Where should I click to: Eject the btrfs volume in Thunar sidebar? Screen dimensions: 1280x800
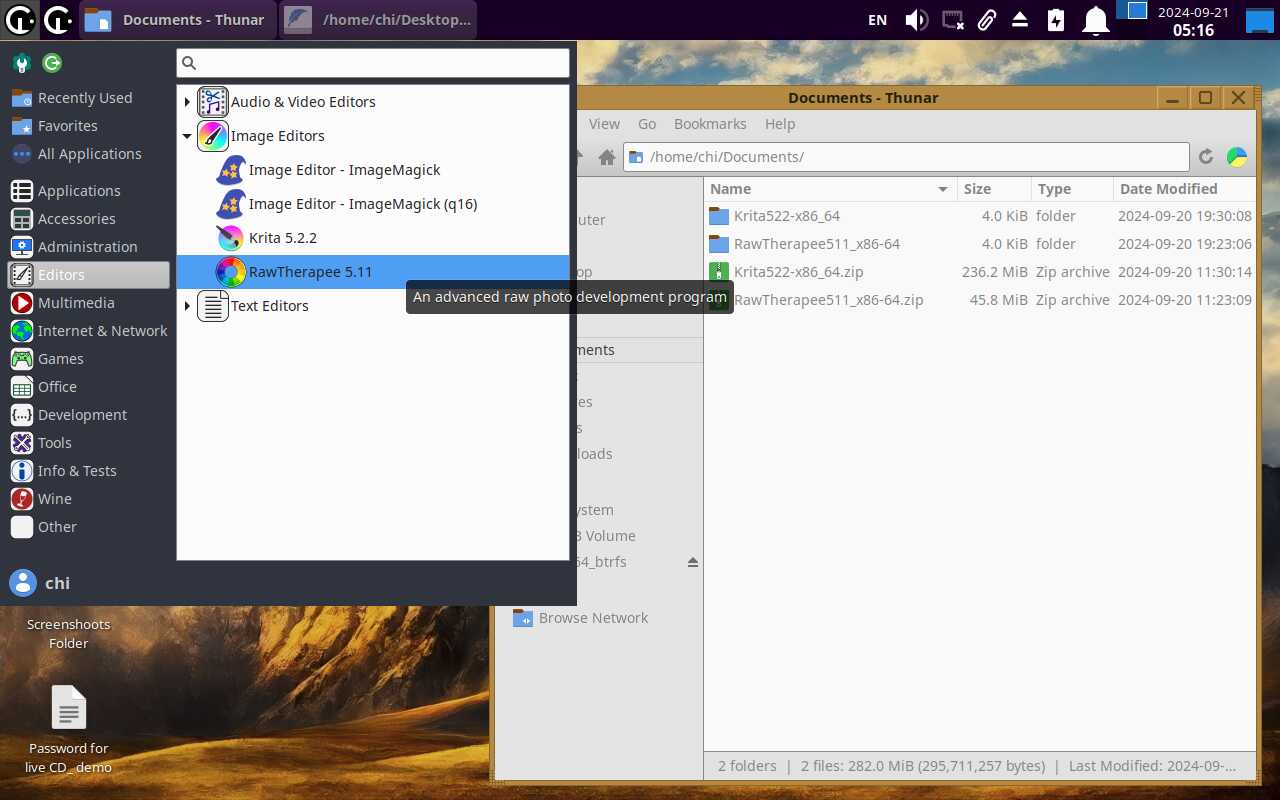tap(693, 562)
